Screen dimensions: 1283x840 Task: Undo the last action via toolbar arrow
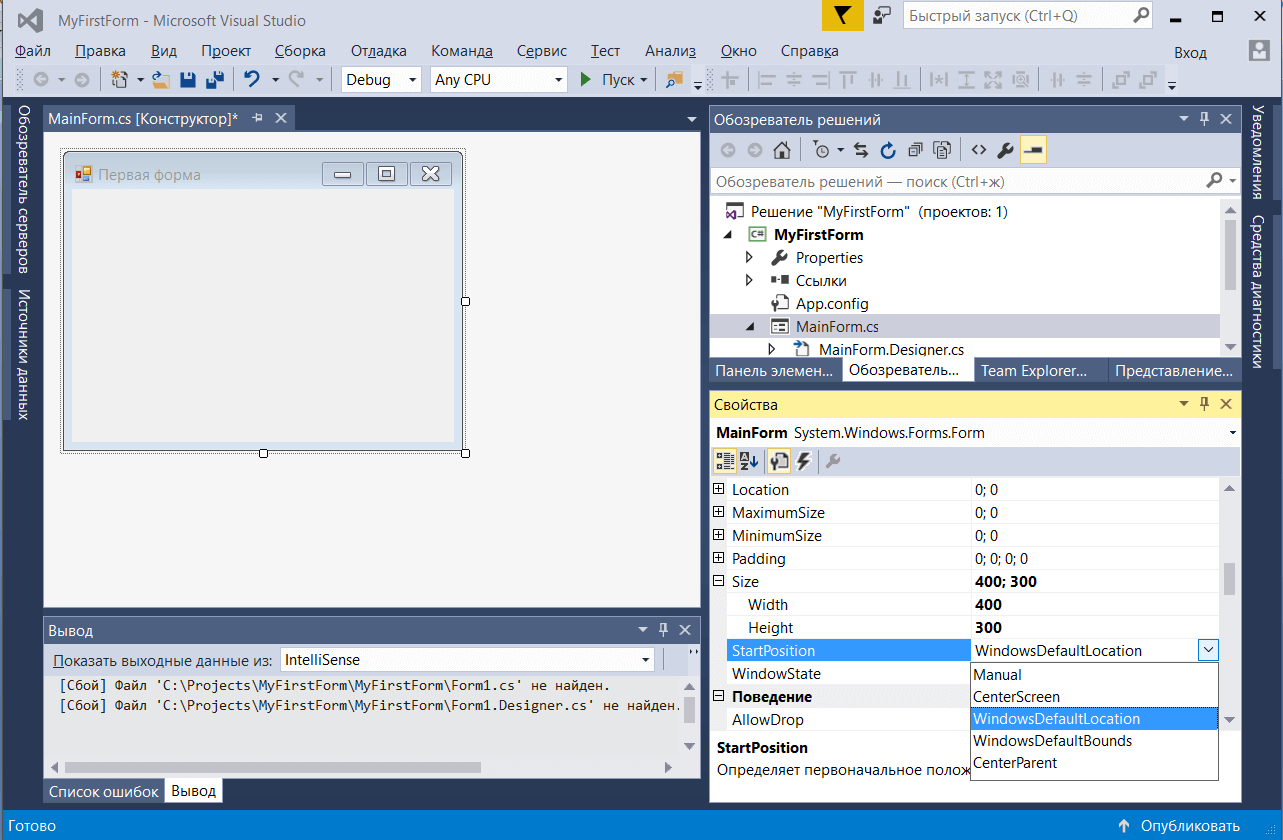coord(252,80)
